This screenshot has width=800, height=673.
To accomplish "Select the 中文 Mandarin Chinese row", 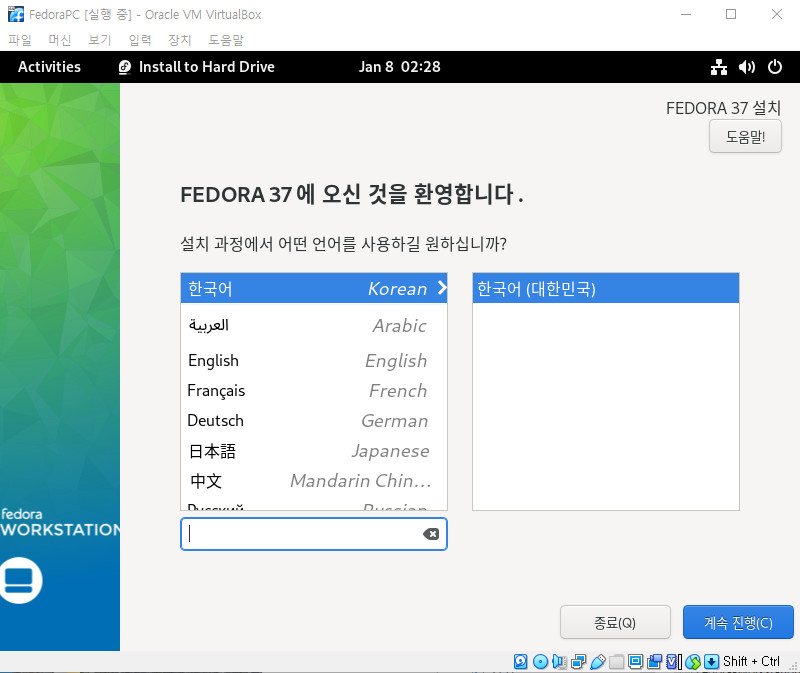I will pyautogui.click(x=314, y=481).
